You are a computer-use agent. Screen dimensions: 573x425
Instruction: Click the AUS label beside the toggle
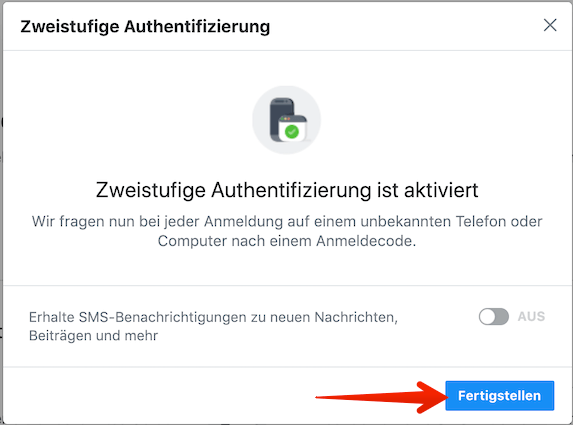[x=531, y=316]
